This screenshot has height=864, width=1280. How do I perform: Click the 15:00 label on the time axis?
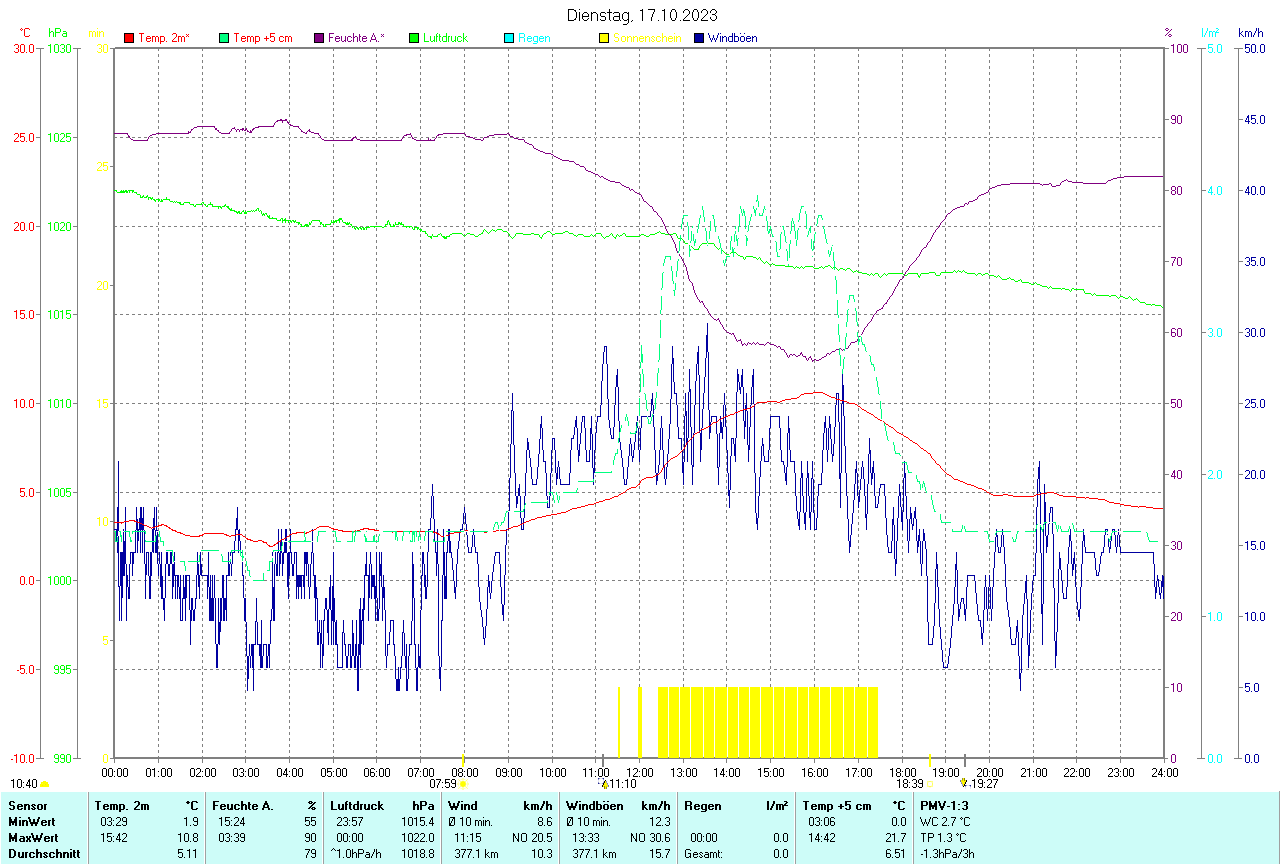click(x=770, y=772)
